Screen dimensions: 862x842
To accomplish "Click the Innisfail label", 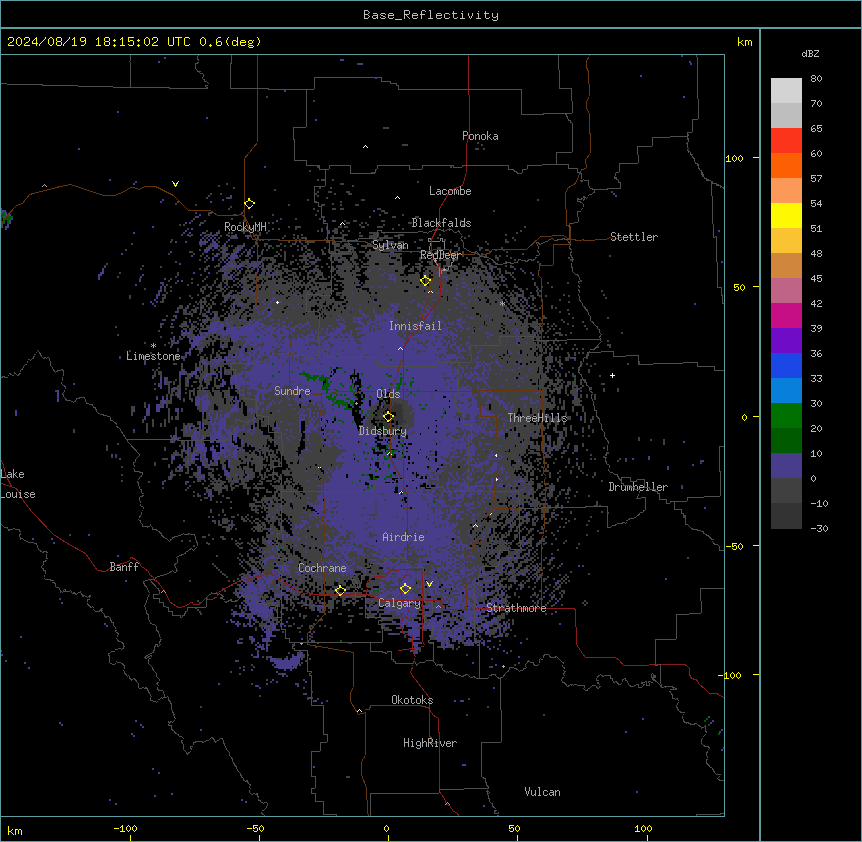I will [415, 326].
